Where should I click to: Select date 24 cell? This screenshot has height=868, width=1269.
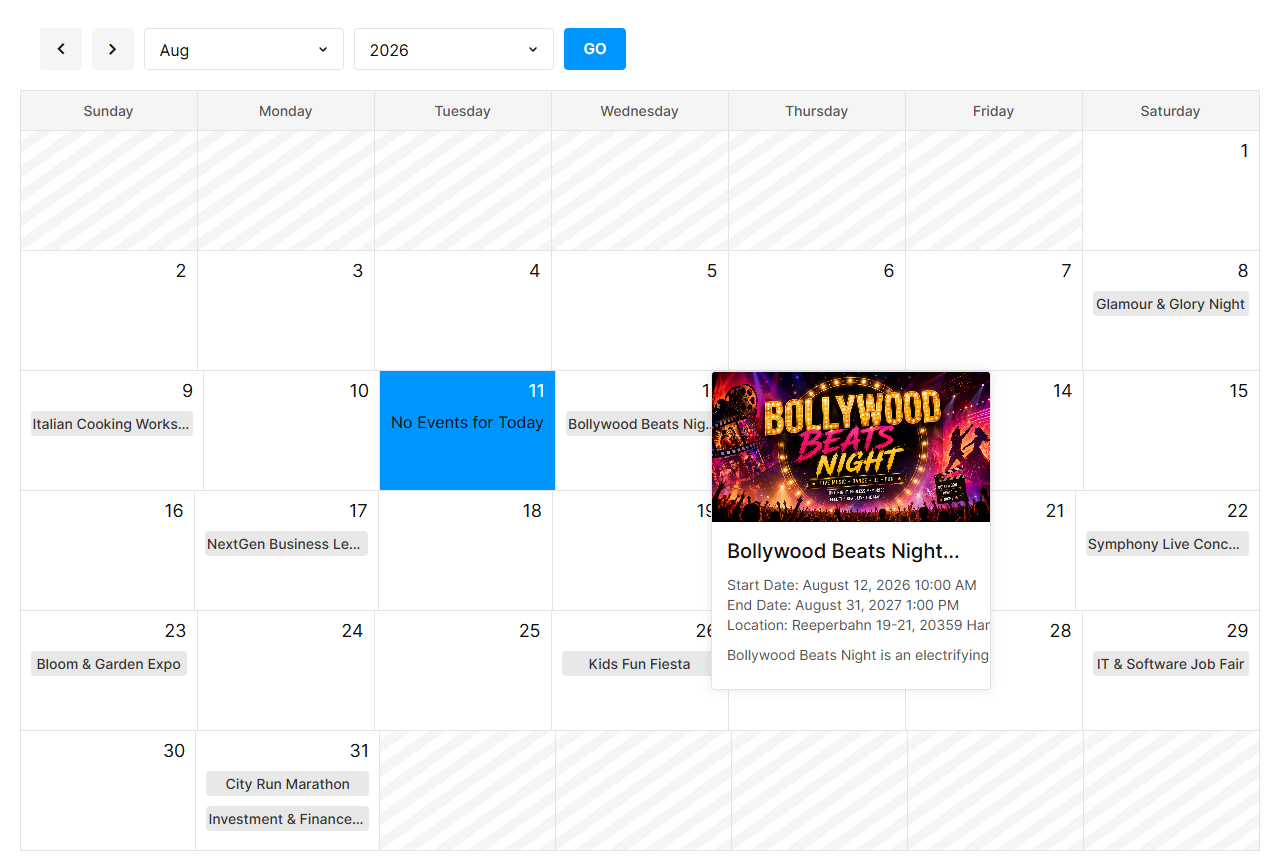click(x=286, y=670)
